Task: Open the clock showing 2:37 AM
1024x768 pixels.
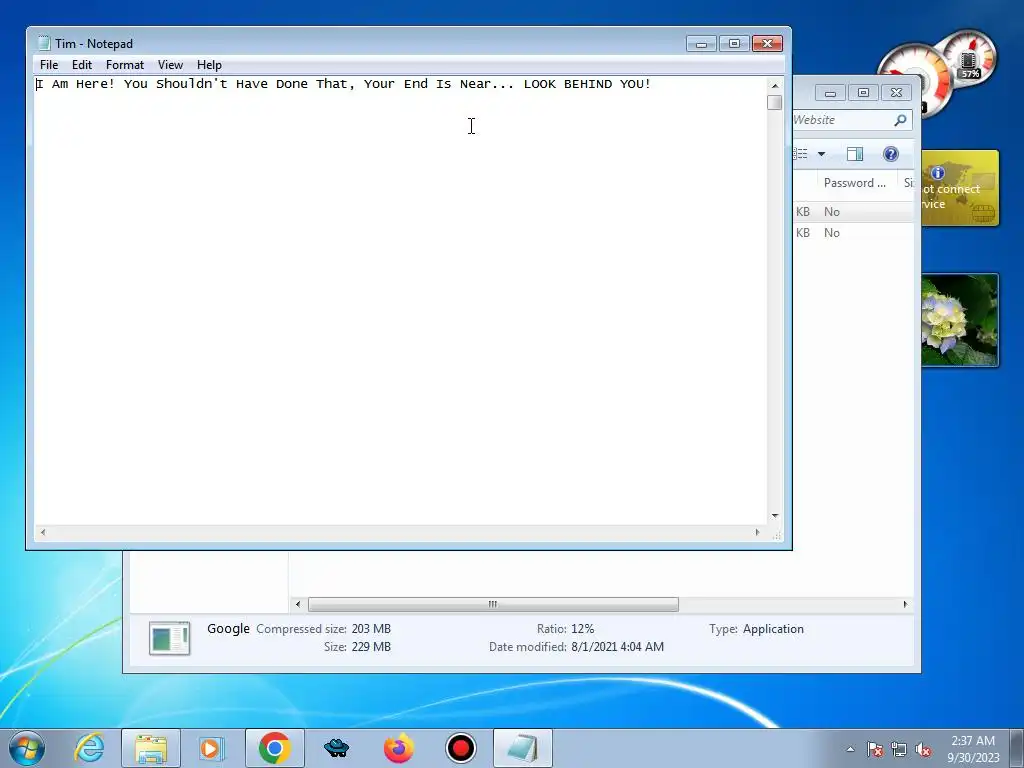Action: (973, 749)
